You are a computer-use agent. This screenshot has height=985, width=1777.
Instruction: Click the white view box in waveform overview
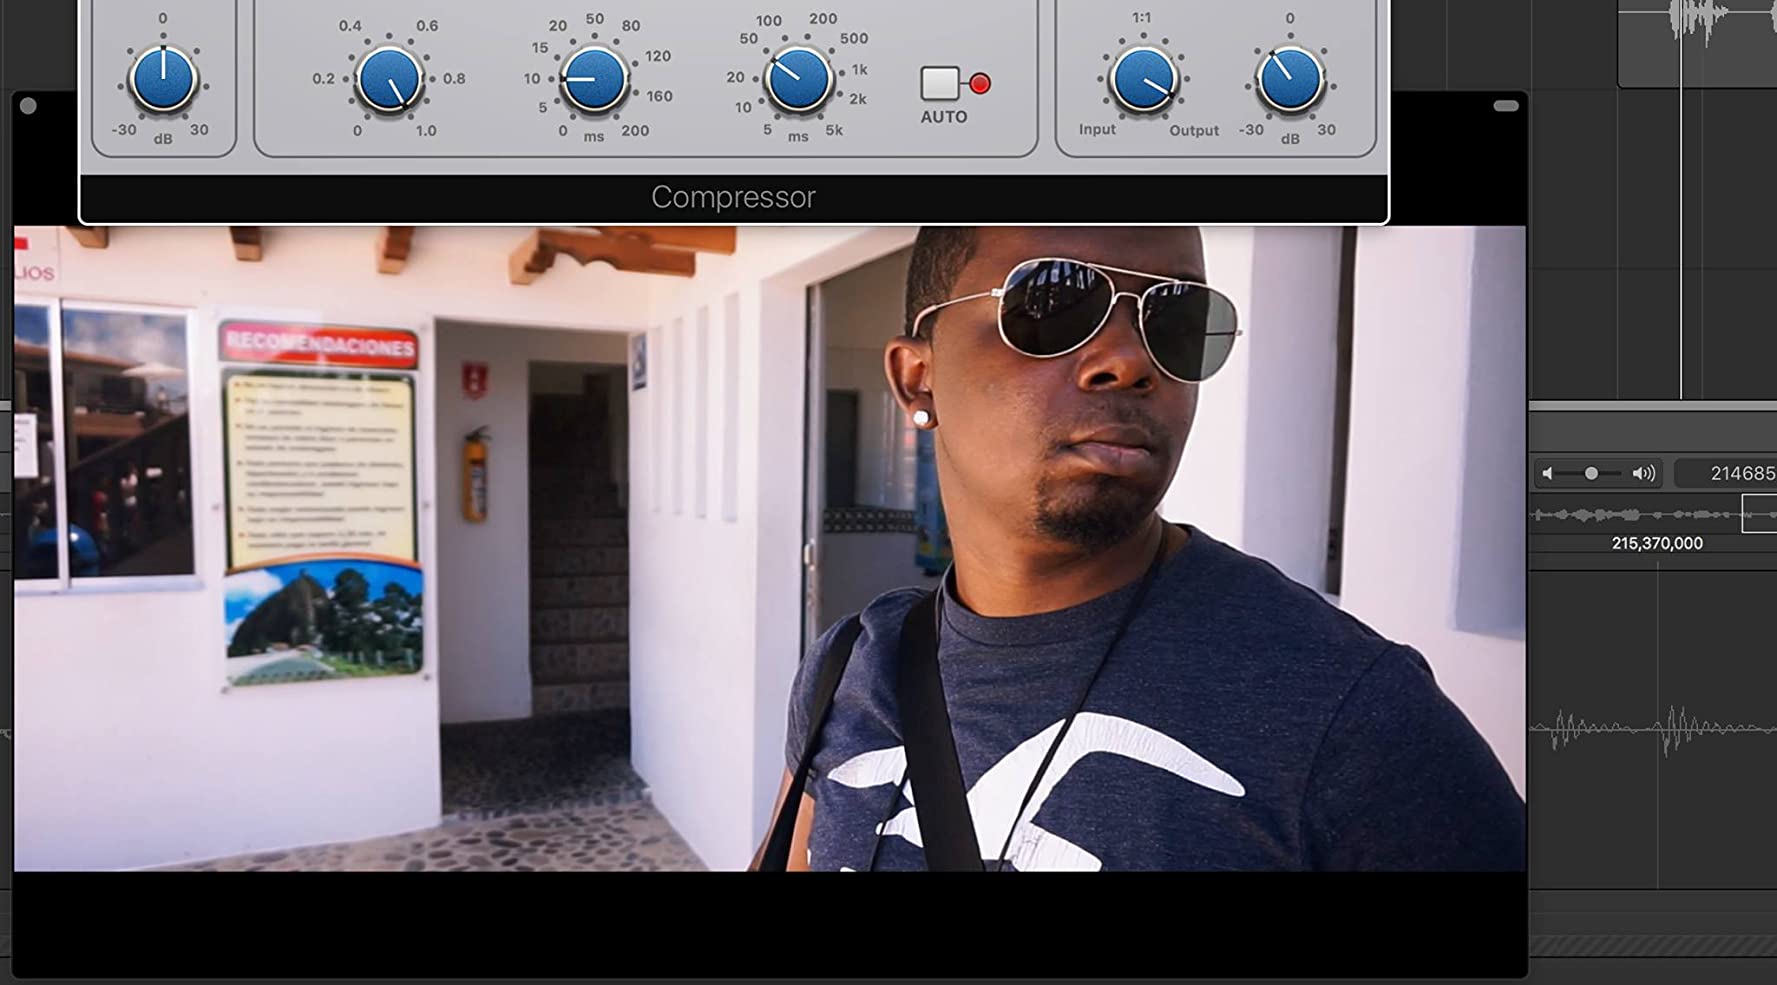tap(1758, 515)
